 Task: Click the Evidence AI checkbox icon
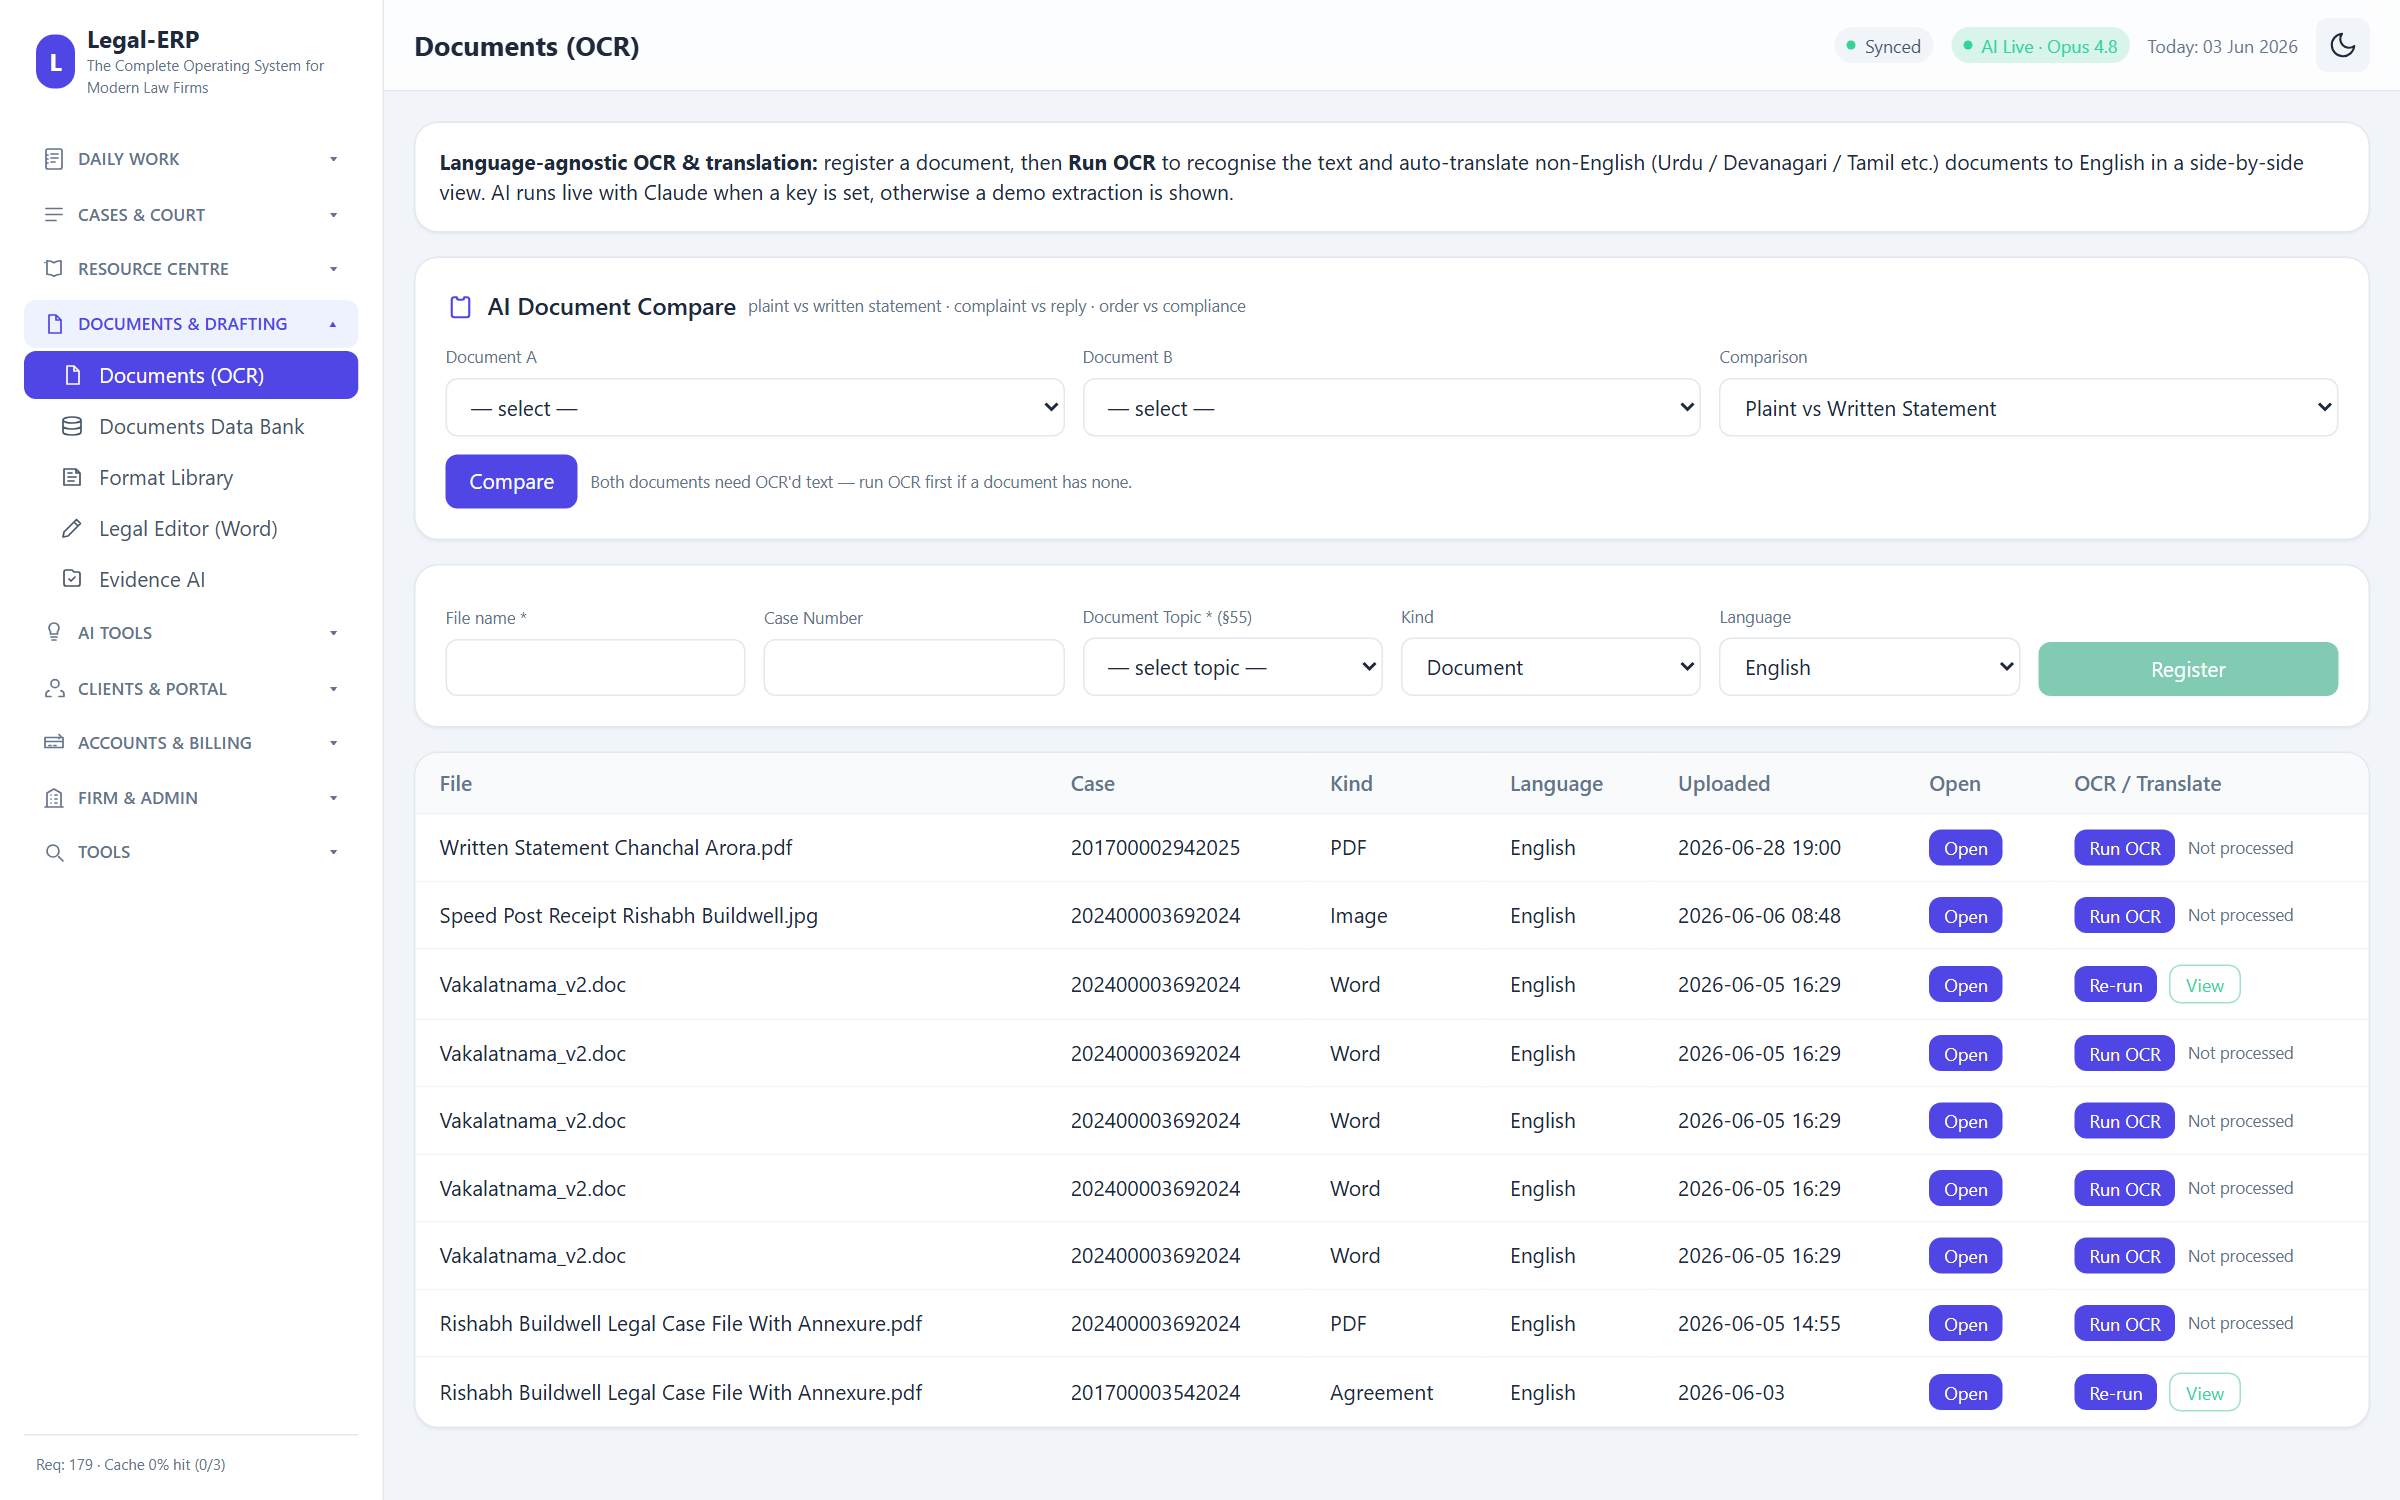pyautogui.click(x=72, y=580)
